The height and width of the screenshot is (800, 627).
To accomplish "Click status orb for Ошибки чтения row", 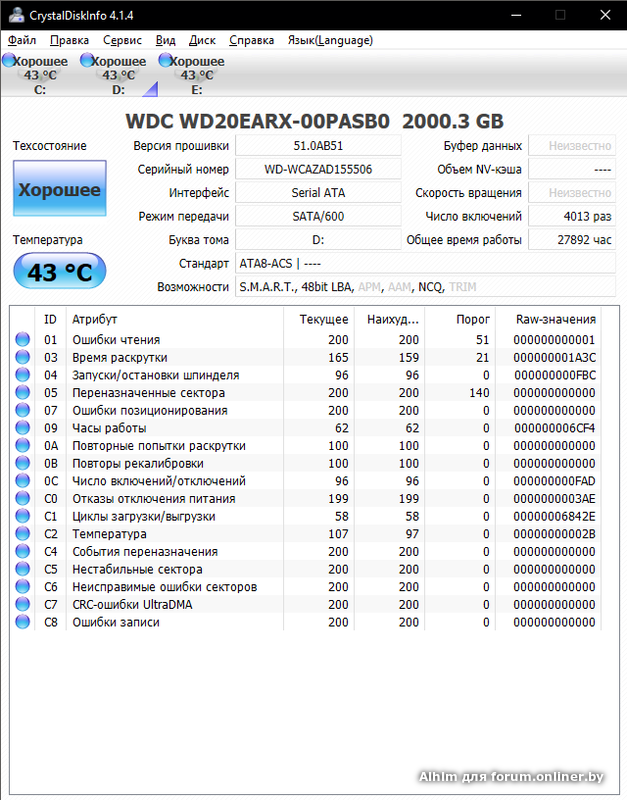I will [22, 339].
